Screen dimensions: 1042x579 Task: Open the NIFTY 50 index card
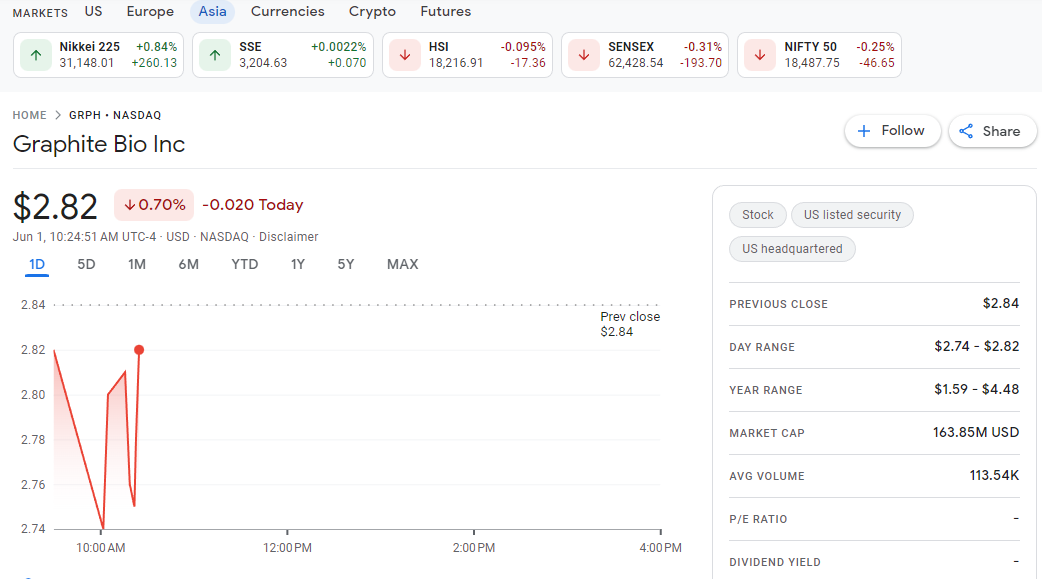point(819,55)
